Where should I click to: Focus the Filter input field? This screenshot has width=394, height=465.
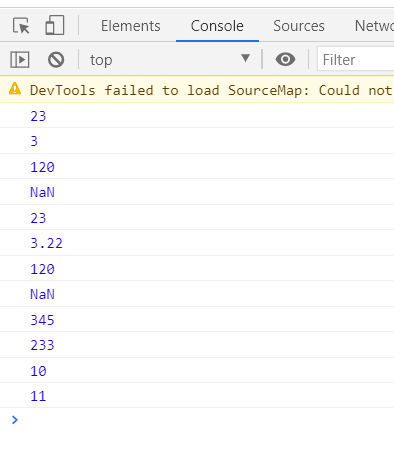(356, 59)
